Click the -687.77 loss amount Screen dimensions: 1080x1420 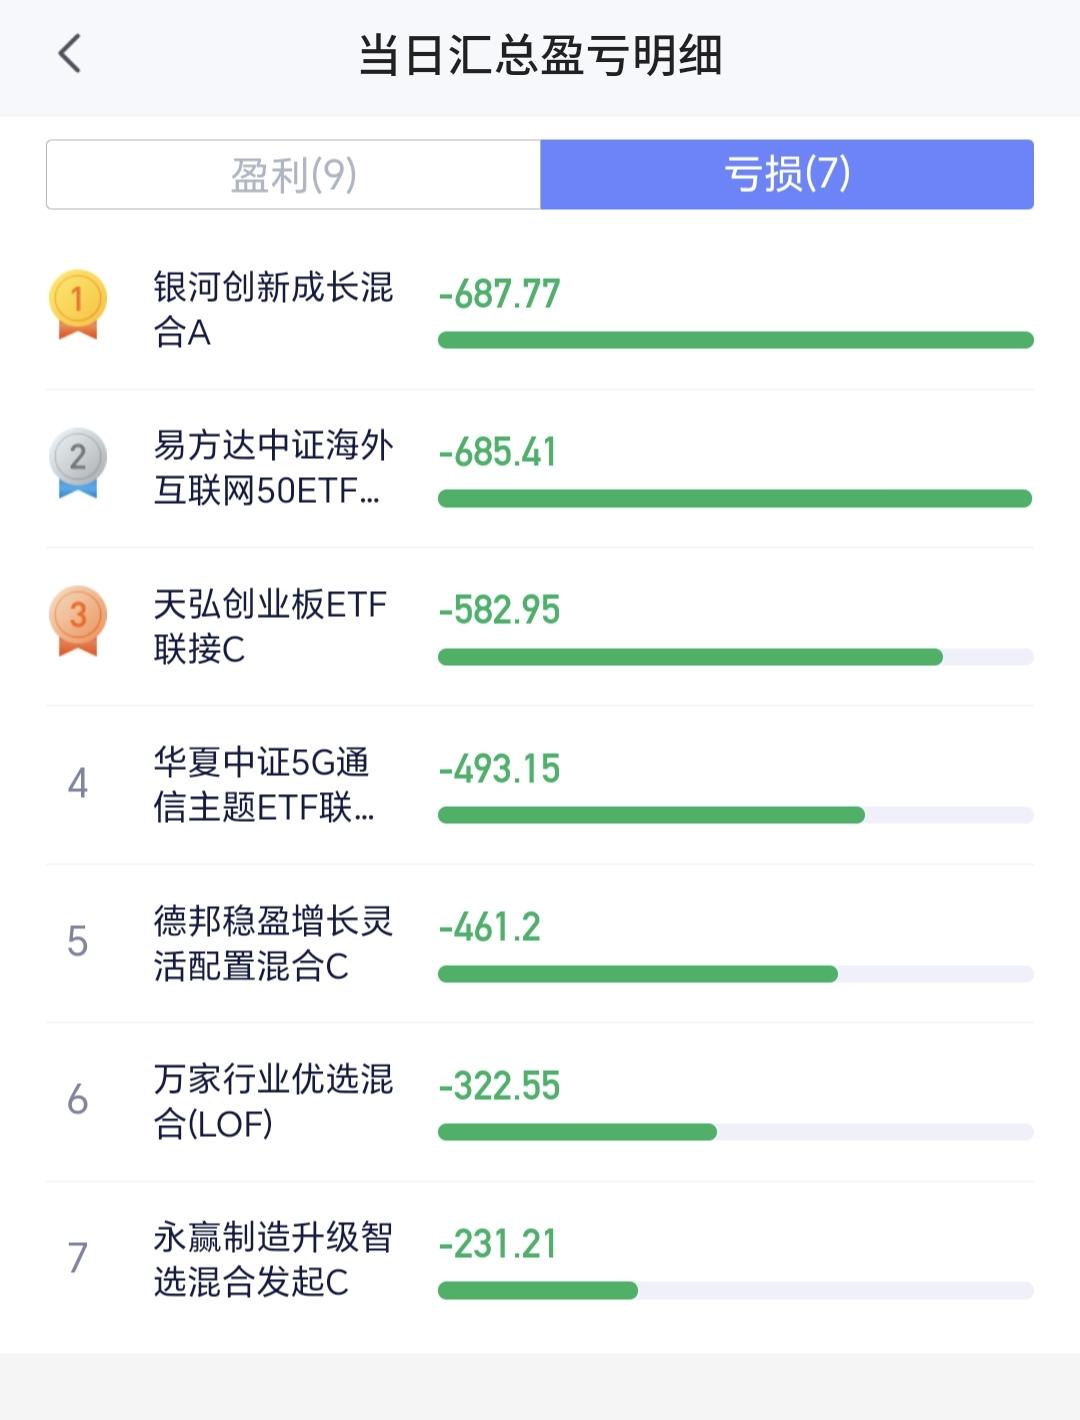point(499,294)
